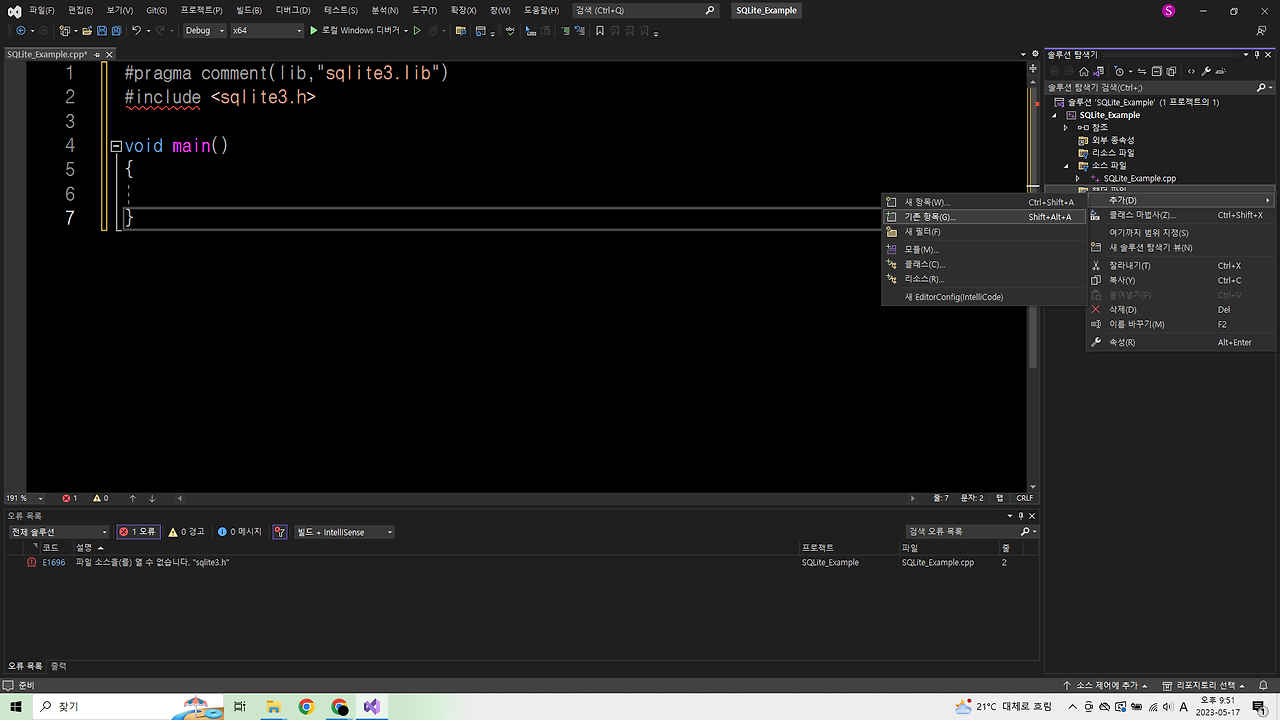Click the 설명 column header in error list
Image resolution: width=1280 pixels, height=720 pixels.
[83, 548]
